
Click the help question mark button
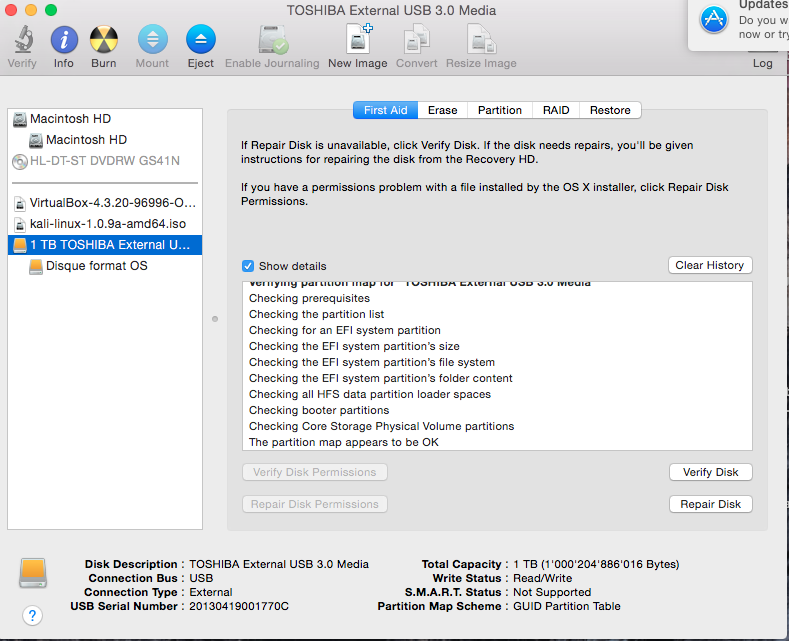(32, 615)
